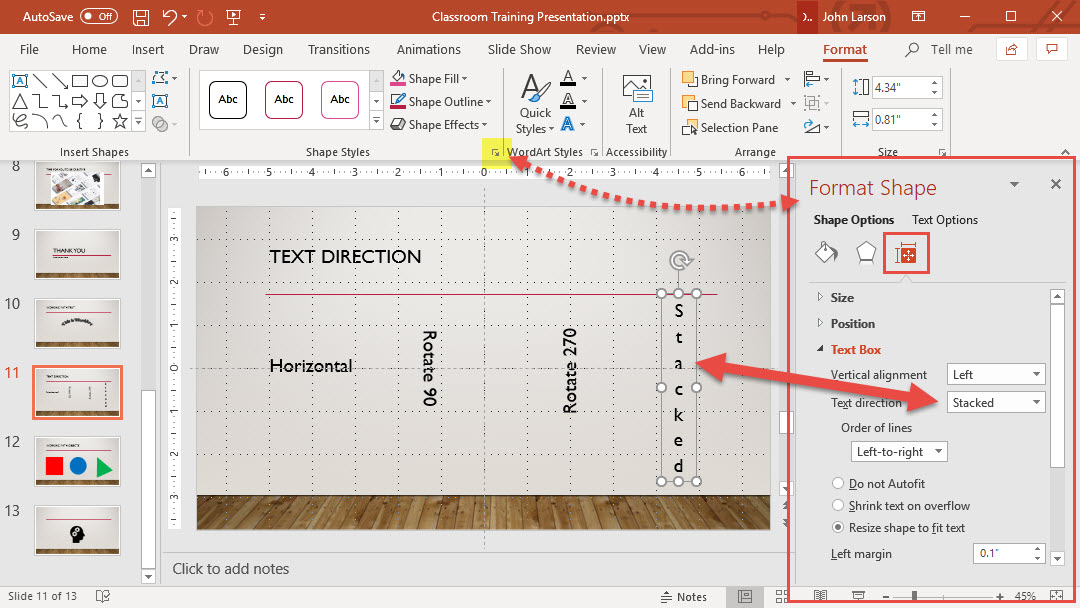Image resolution: width=1080 pixels, height=608 pixels.
Task: Expand the Size section
Action: (x=842, y=298)
